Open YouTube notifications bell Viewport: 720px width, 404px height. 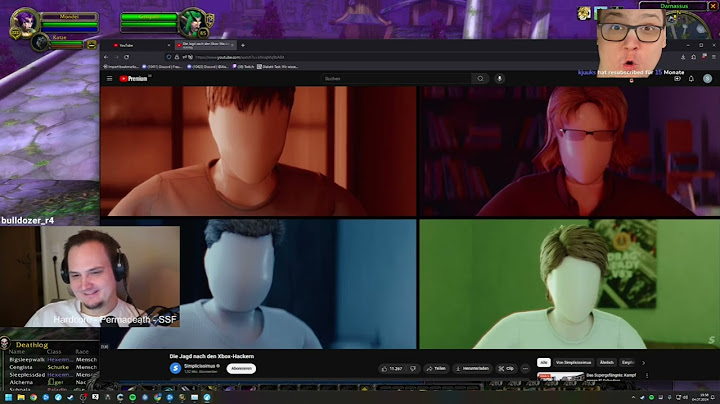pos(691,79)
